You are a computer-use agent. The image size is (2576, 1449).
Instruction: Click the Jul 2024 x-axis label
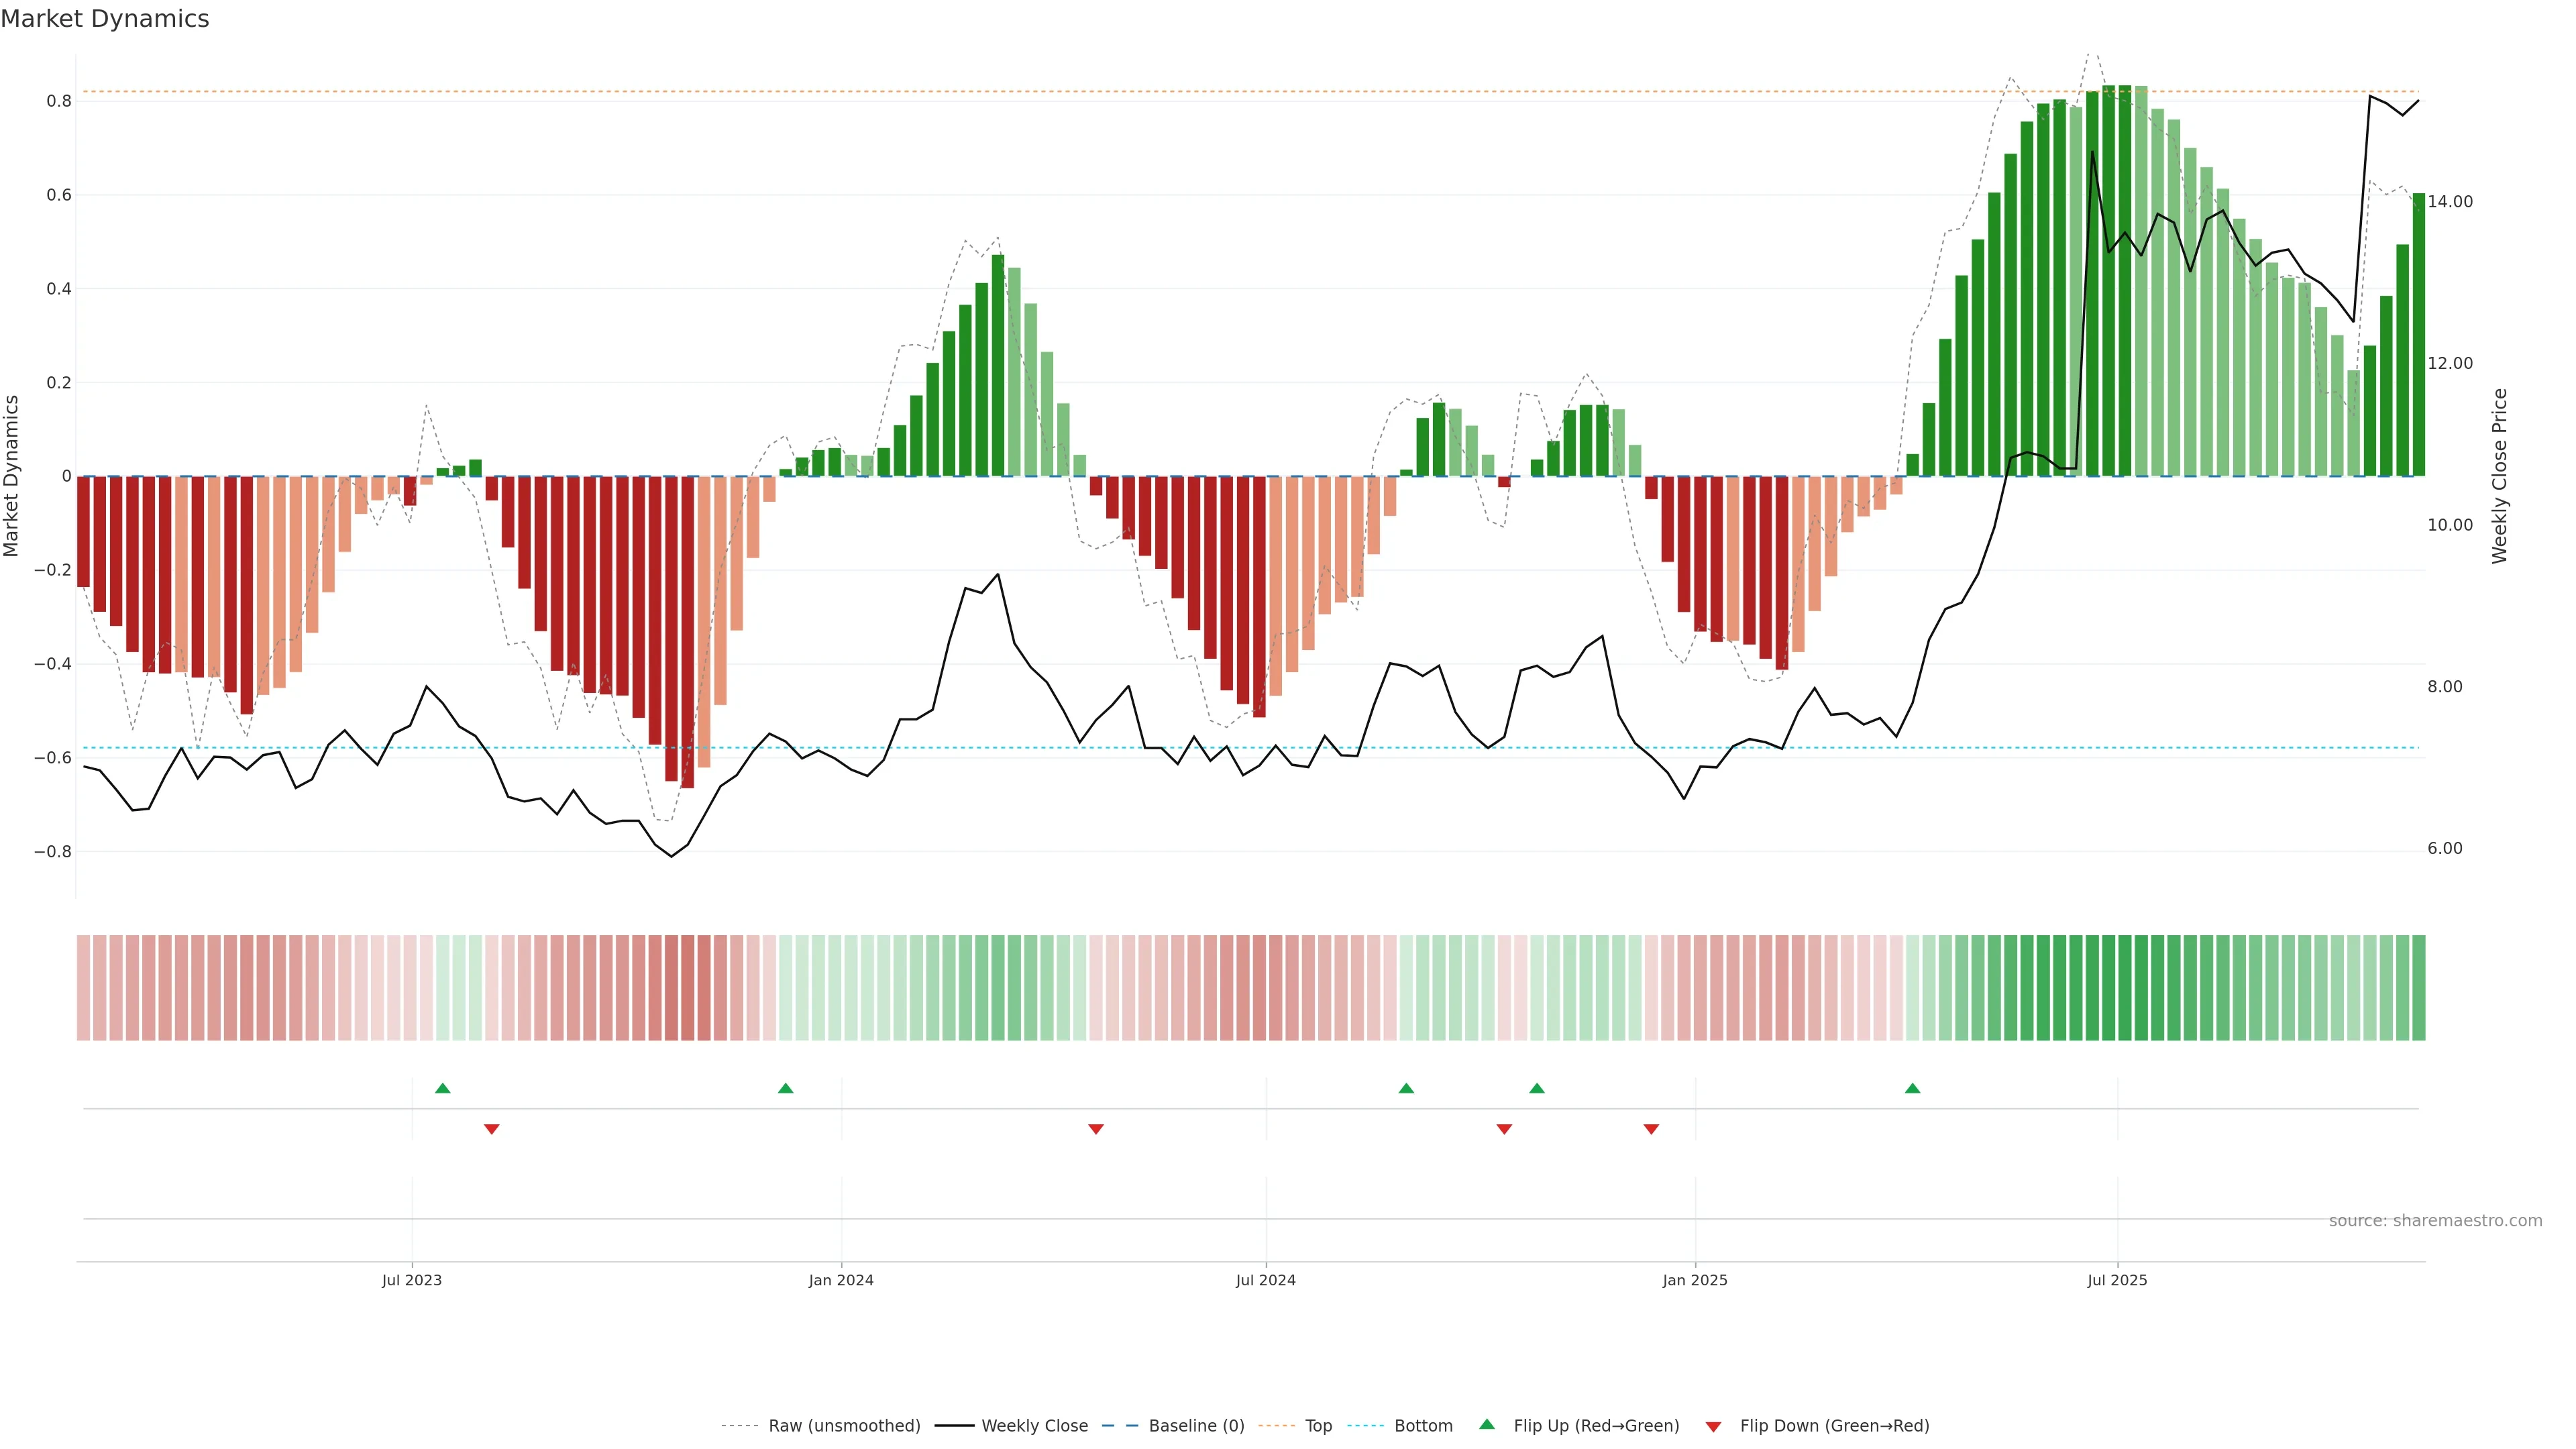click(x=1265, y=1280)
